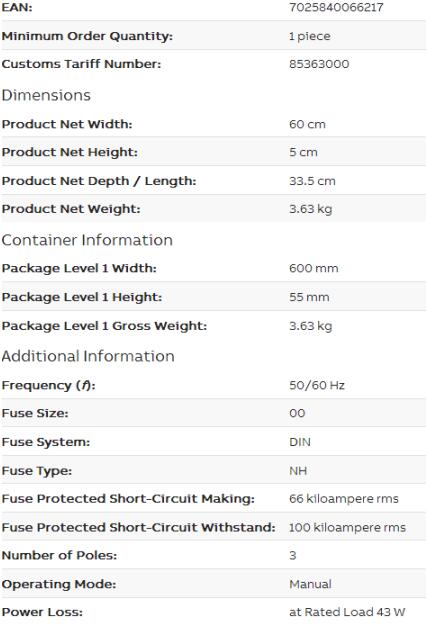Click the NH fuse type value
This screenshot has width=427, height=624.
298,471
